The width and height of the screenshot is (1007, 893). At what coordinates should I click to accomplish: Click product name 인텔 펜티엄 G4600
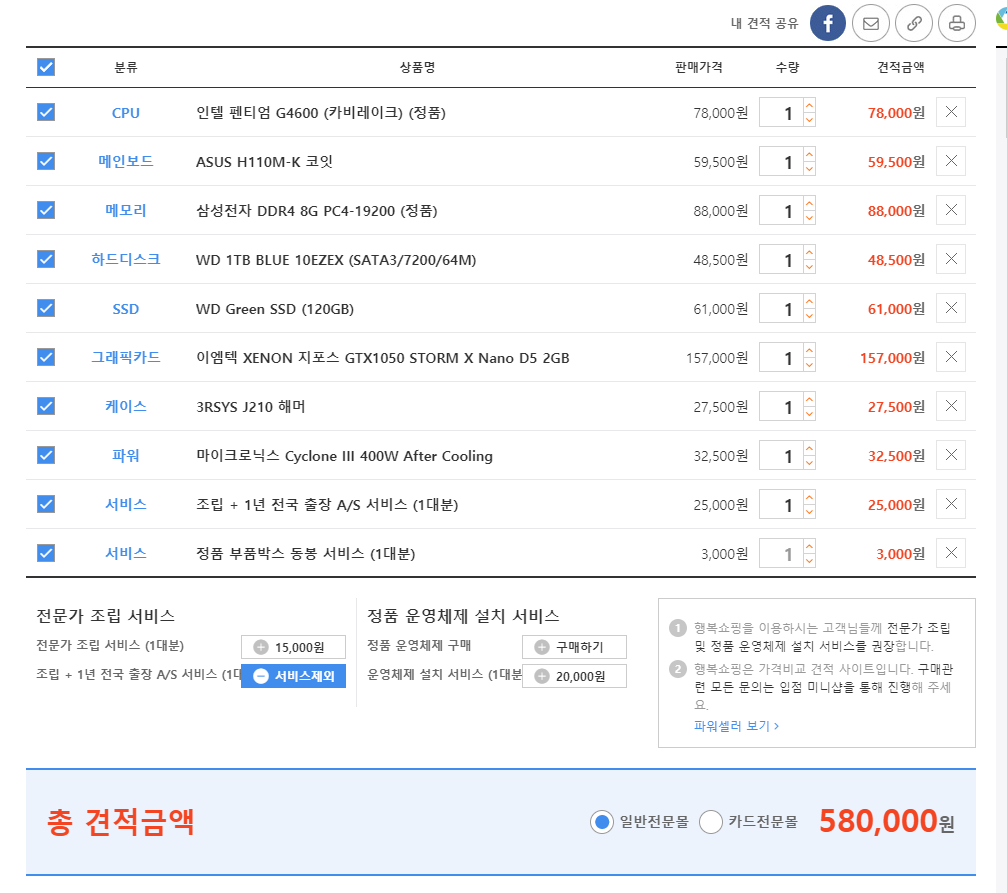[320, 113]
